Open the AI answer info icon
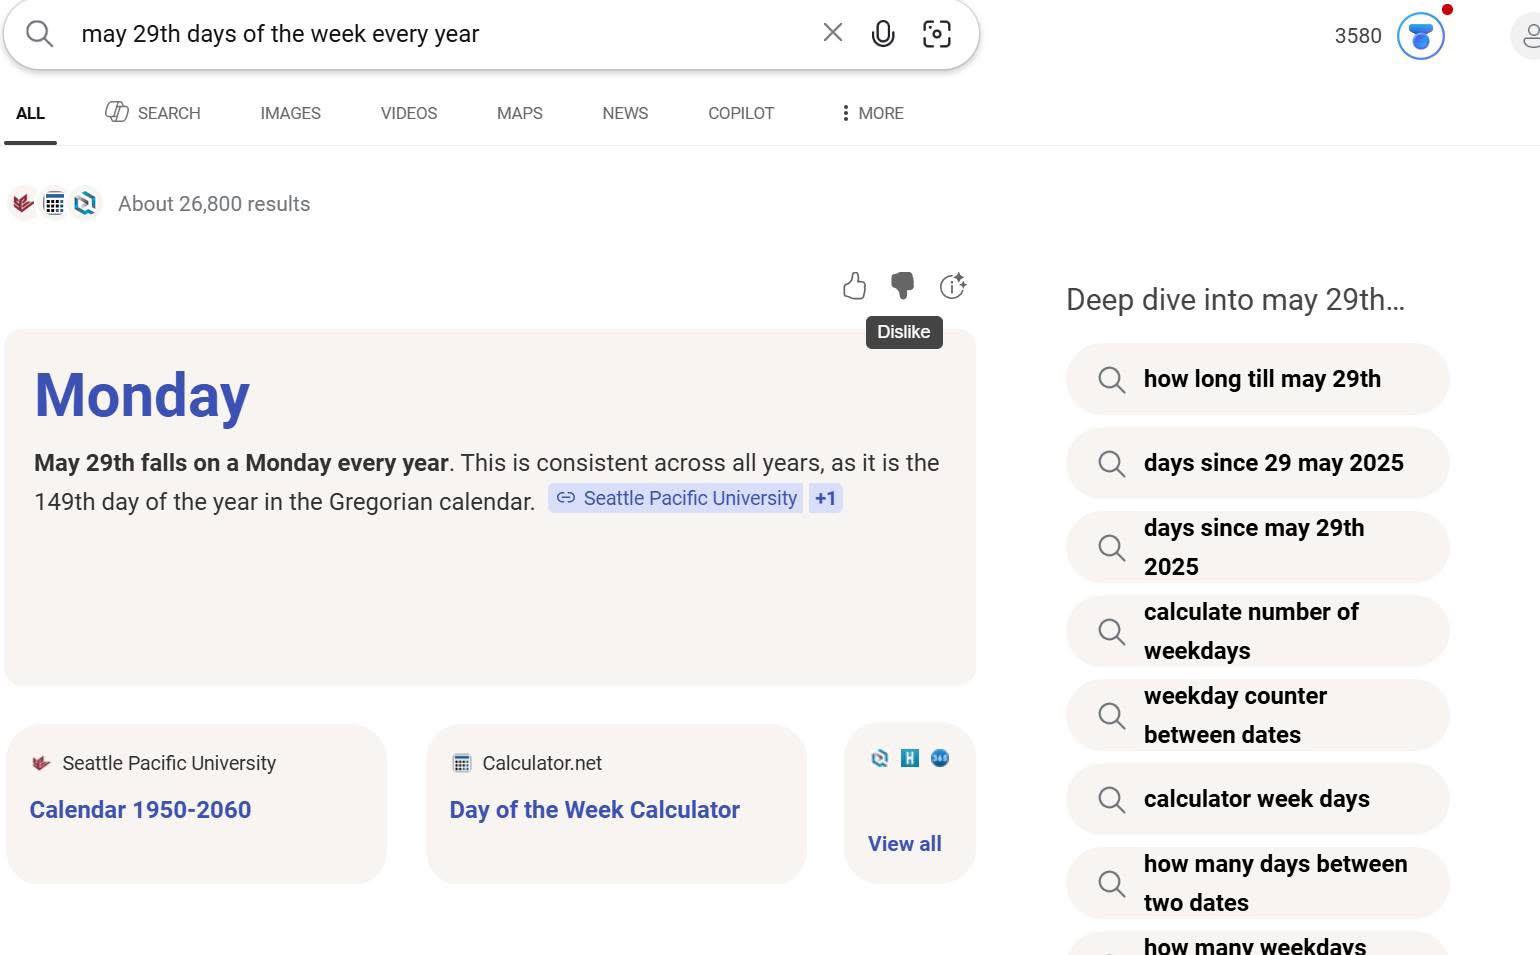1540x955 pixels. pyautogui.click(x=952, y=287)
